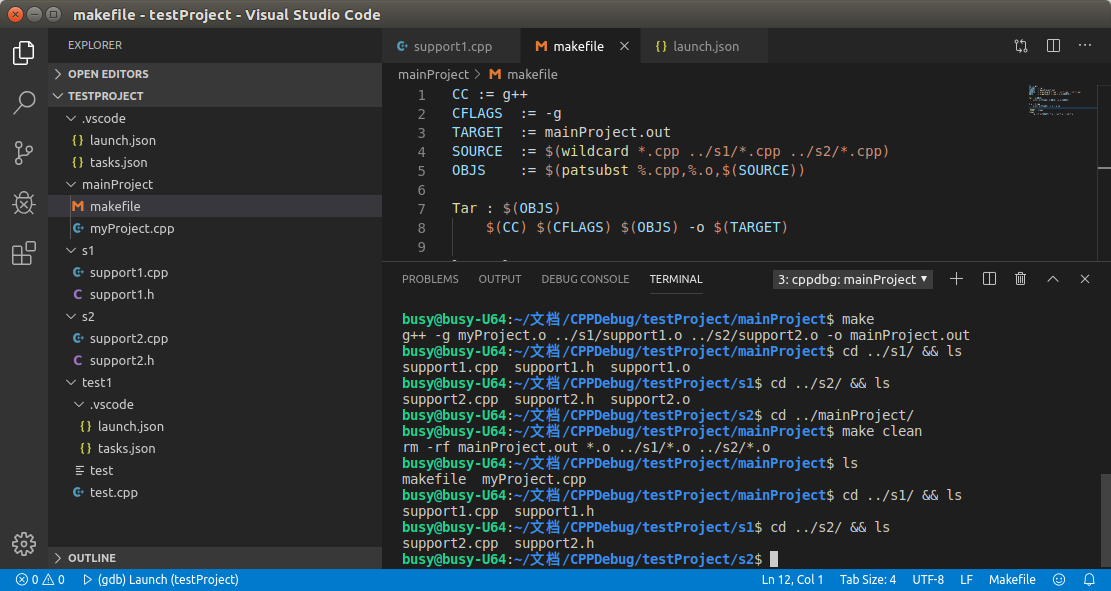The width and height of the screenshot is (1111, 591).
Task: Open the Debug view with bug icon
Action: 23,203
